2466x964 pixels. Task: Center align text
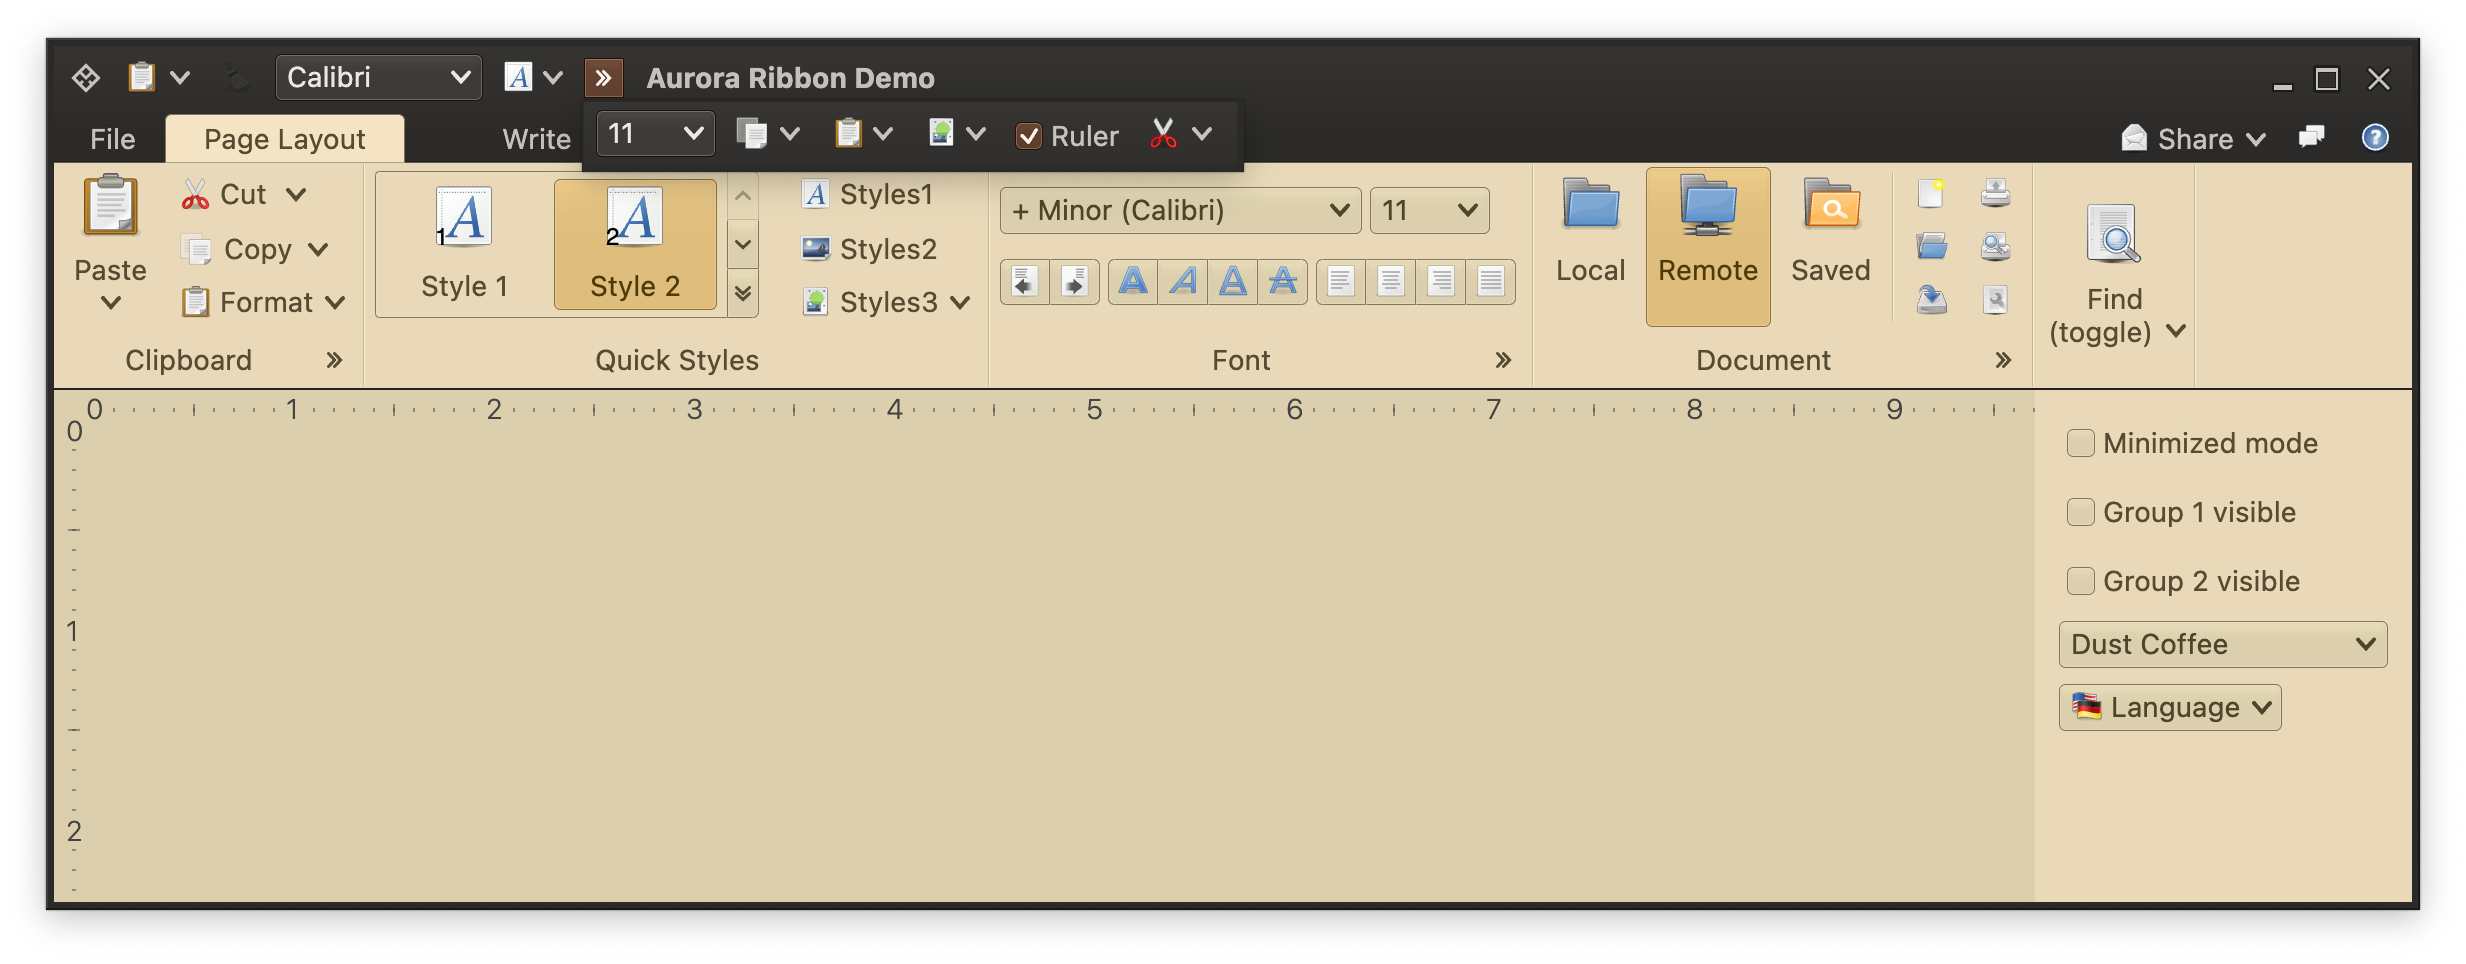pos(1391,281)
